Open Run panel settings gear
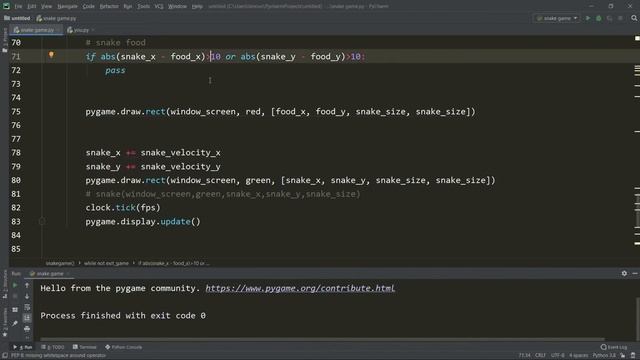Viewport: 640px width, 360px height. [624, 273]
